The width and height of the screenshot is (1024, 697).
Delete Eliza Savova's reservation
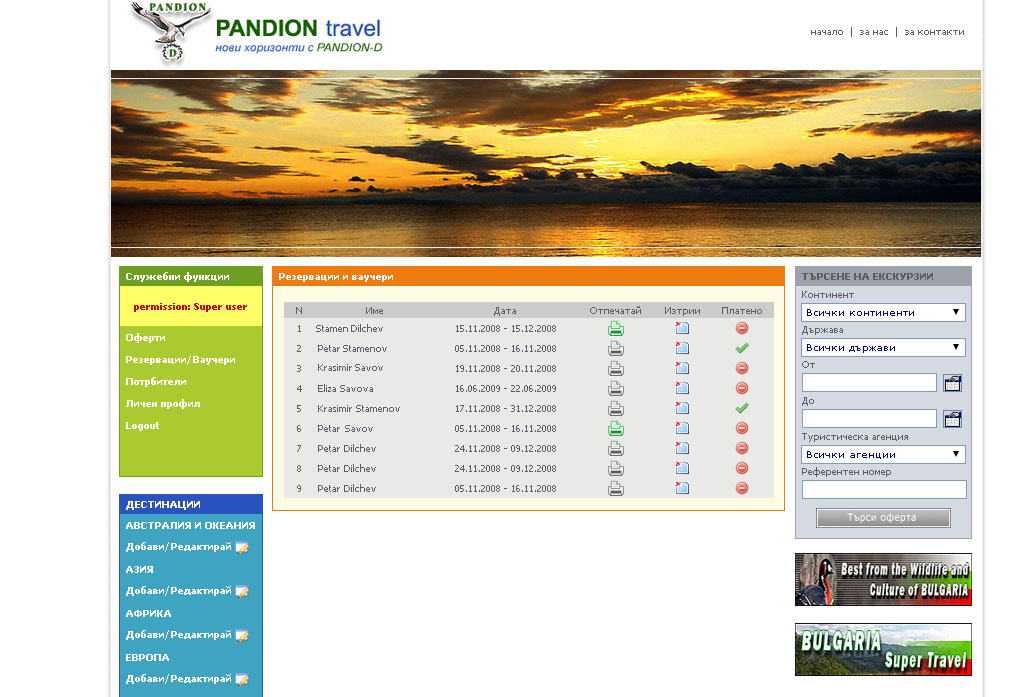pyautogui.click(x=682, y=389)
